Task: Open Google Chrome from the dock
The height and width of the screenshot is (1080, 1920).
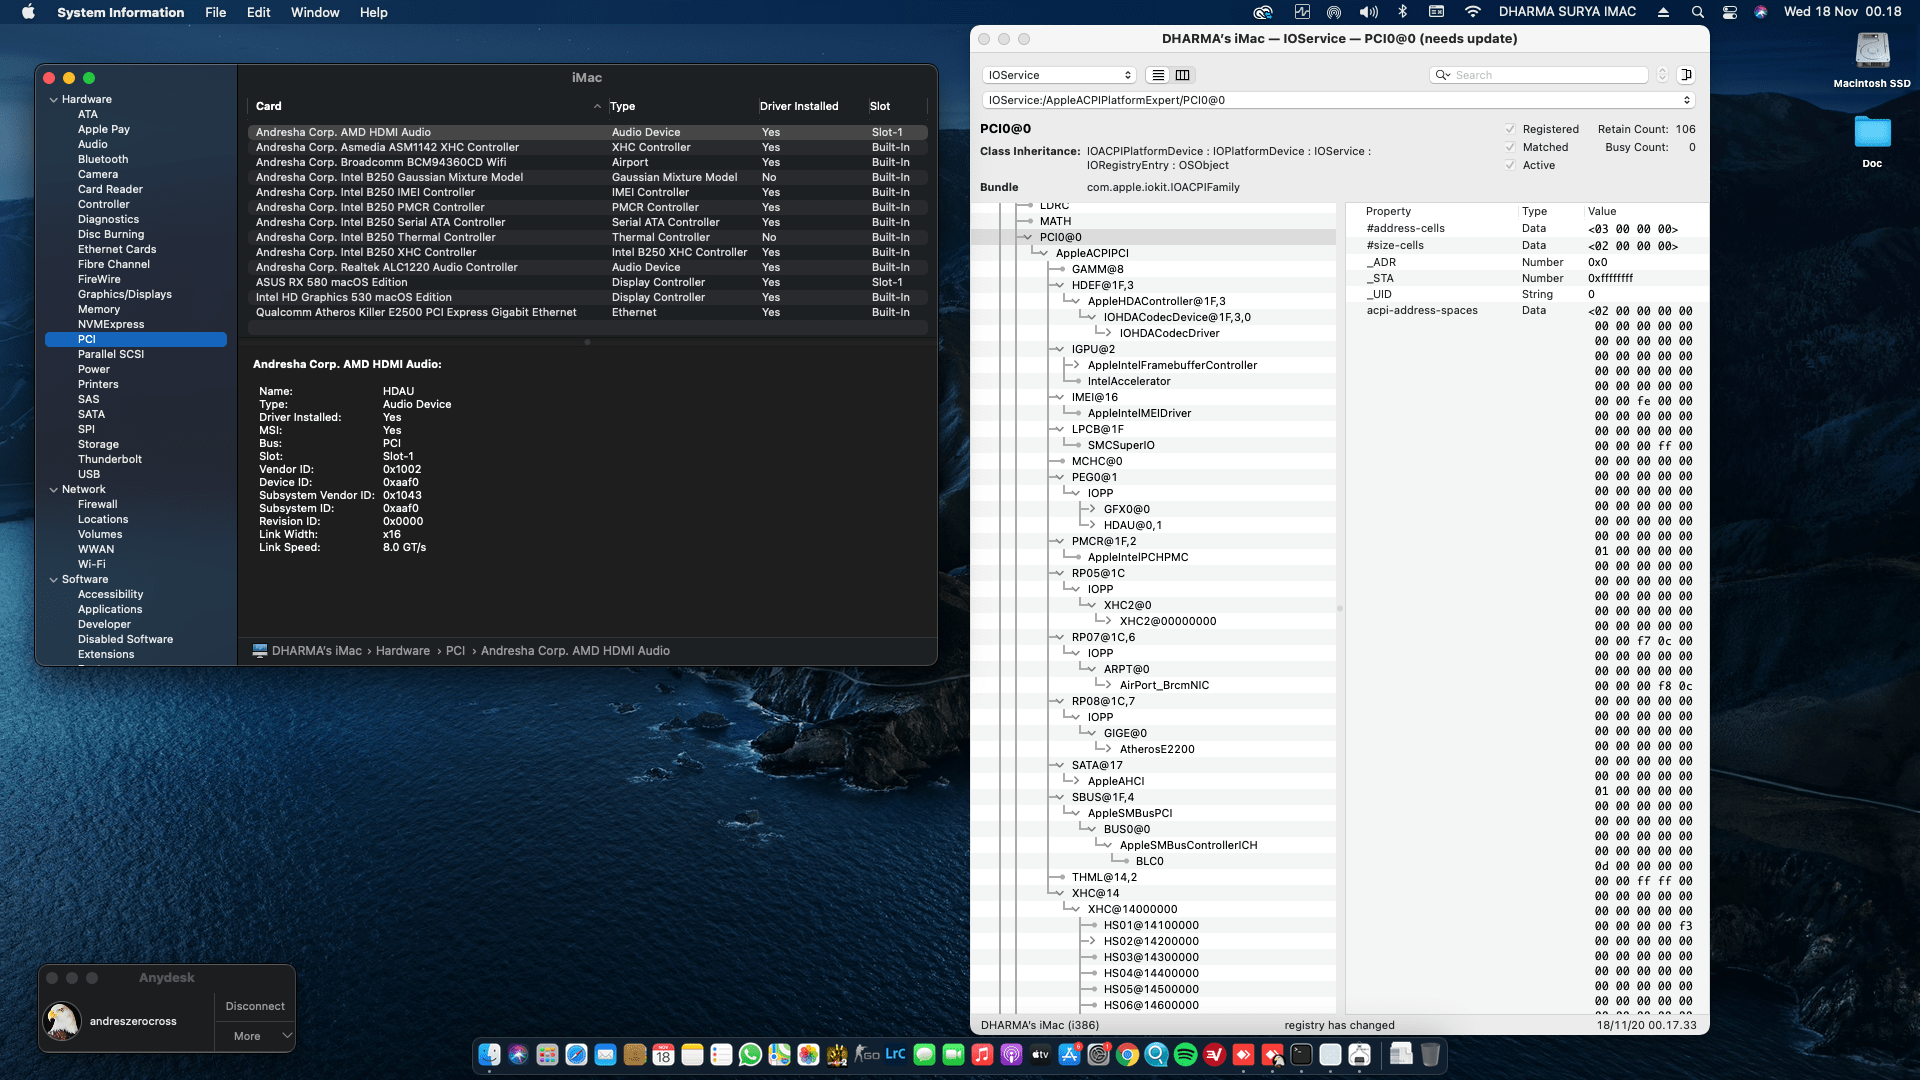Action: coord(1127,1055)
